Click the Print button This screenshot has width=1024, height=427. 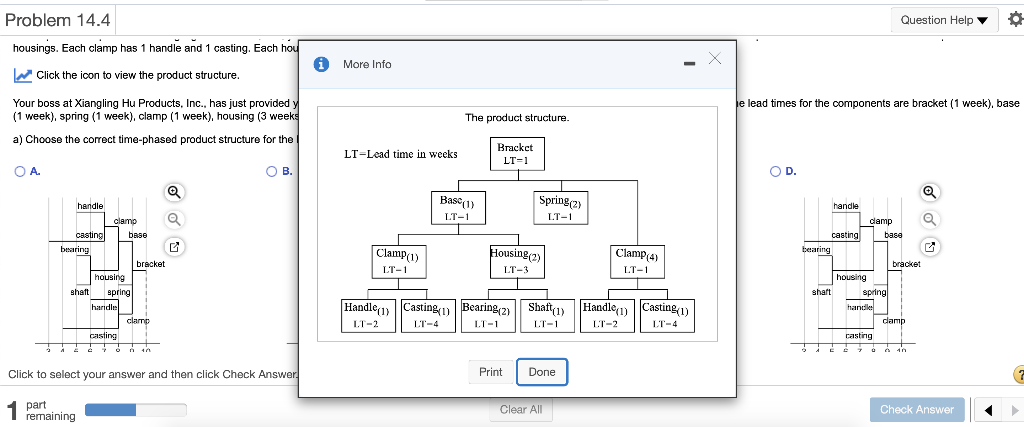(490, 372)
